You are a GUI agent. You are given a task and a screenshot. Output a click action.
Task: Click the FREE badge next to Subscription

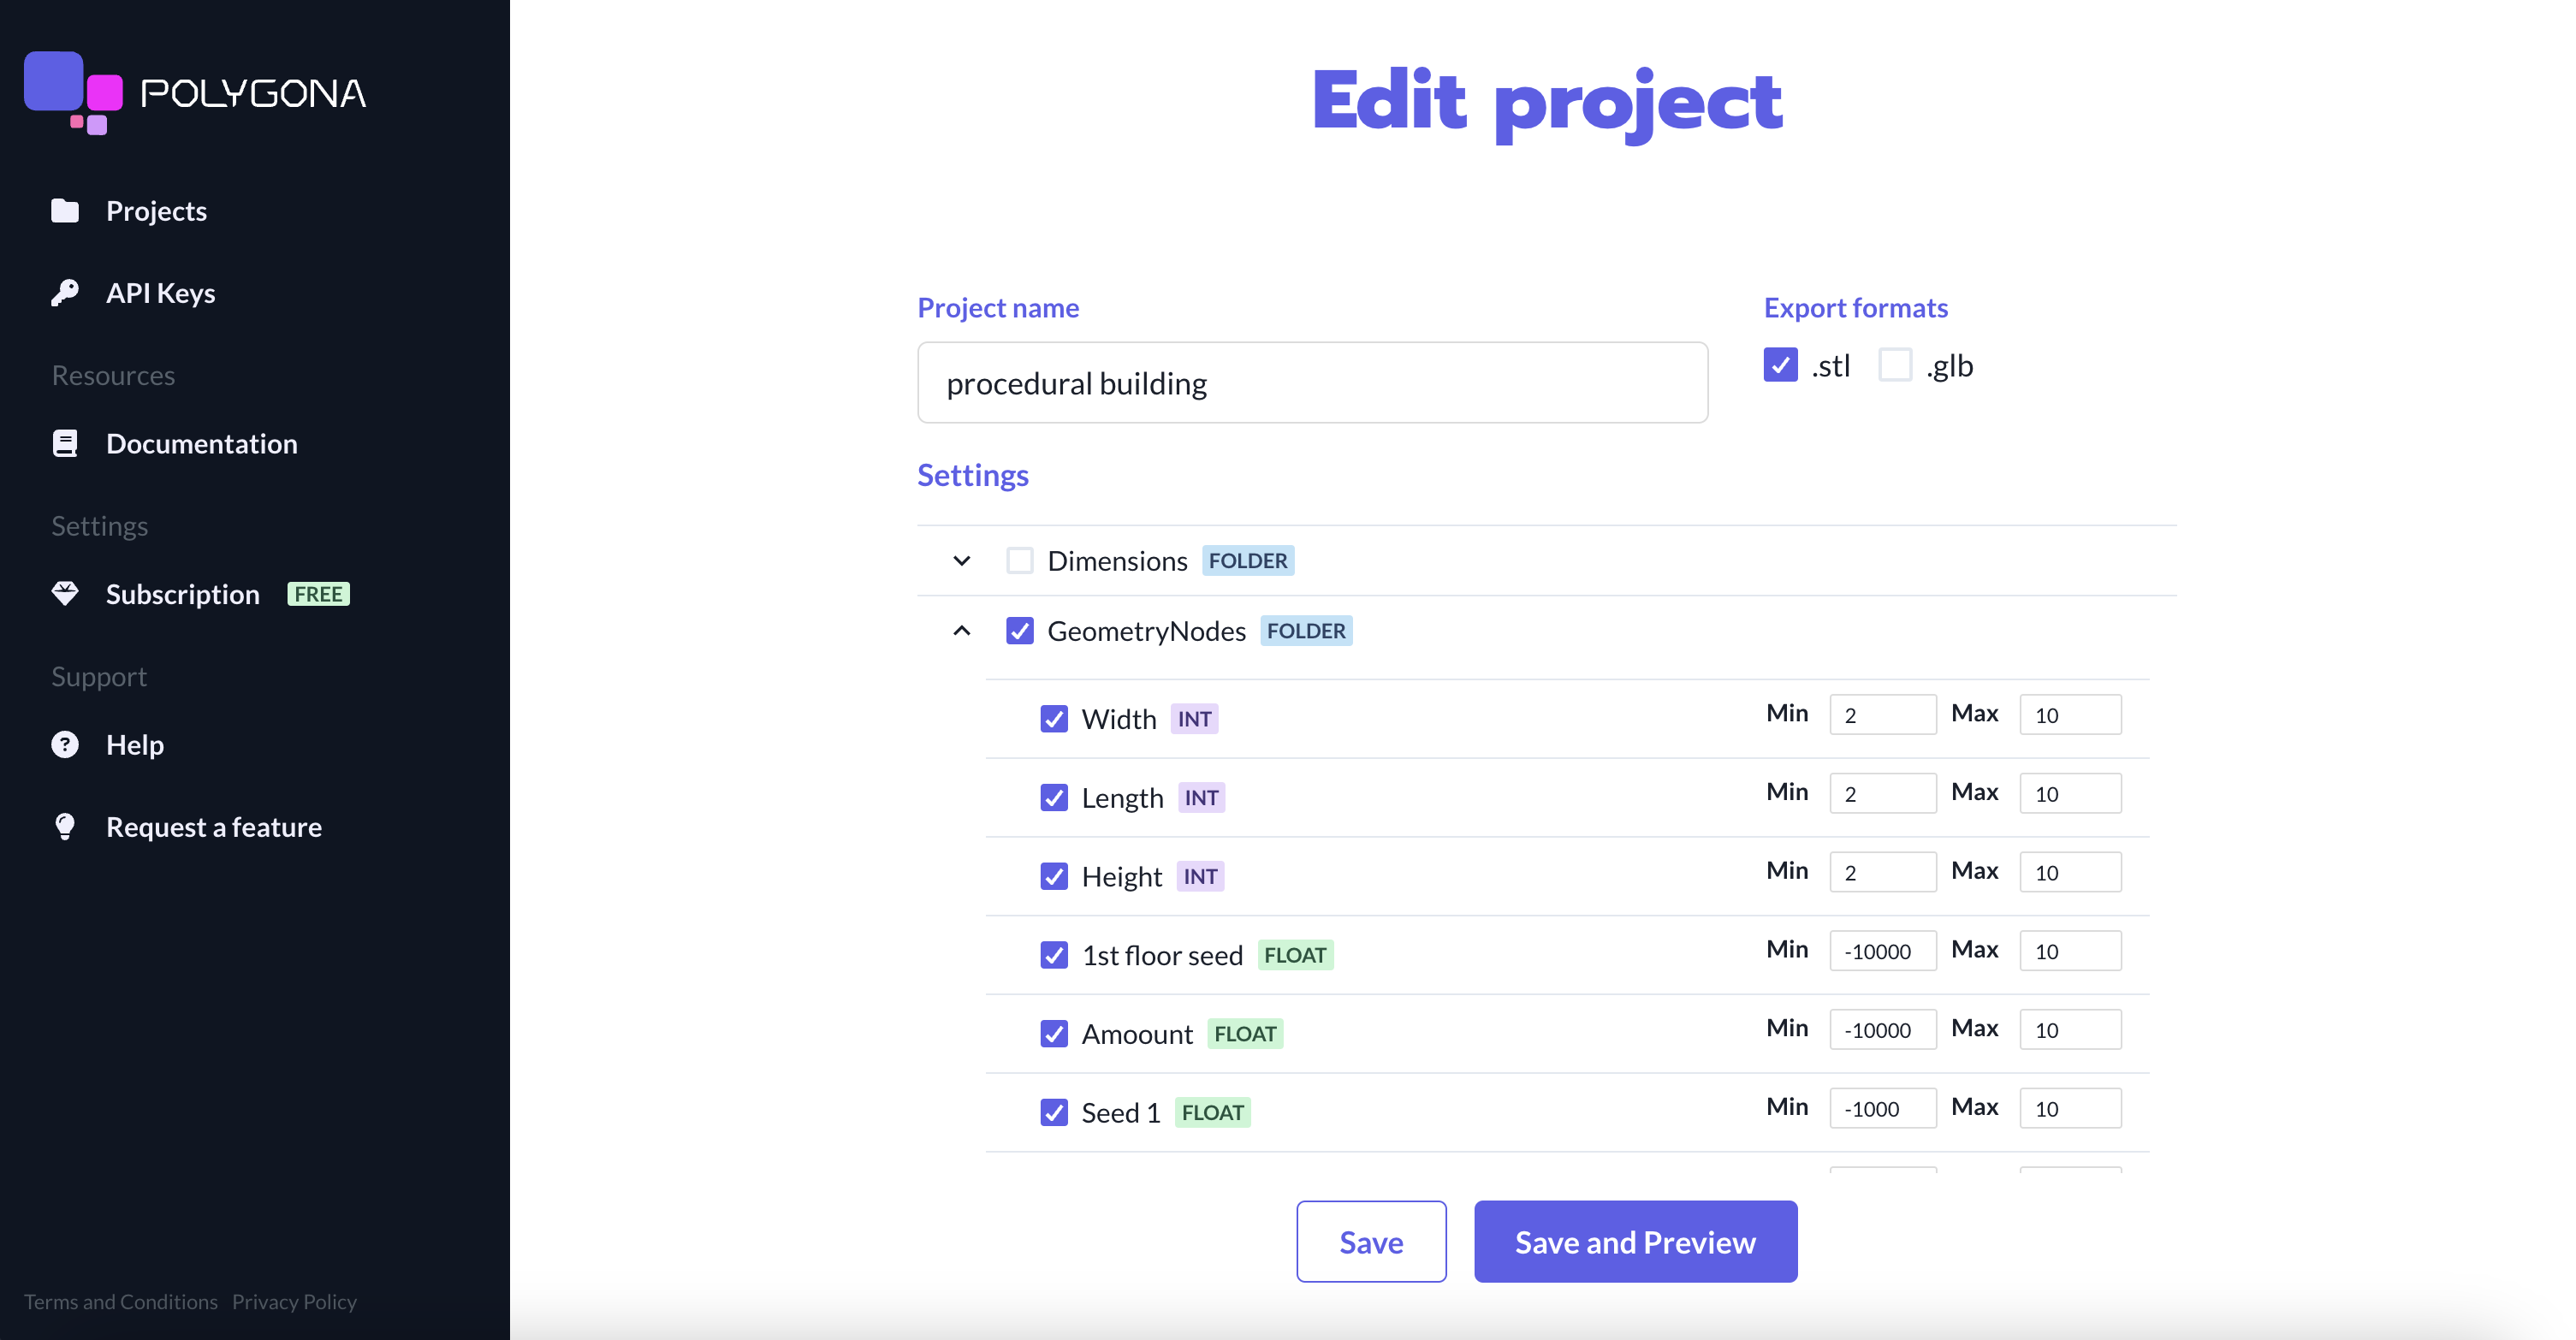coord(318,593)
